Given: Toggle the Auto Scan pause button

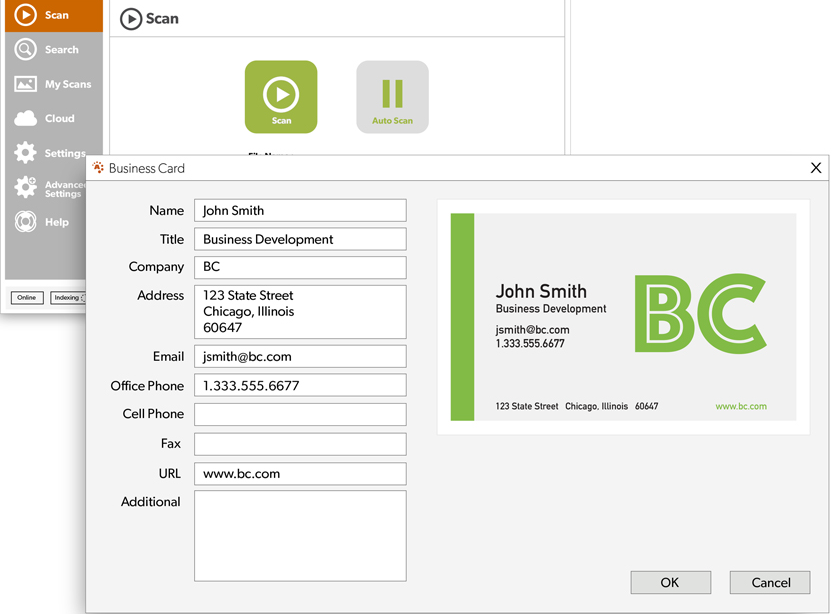Looking at the screenshot, I should (x=392, y=97).
